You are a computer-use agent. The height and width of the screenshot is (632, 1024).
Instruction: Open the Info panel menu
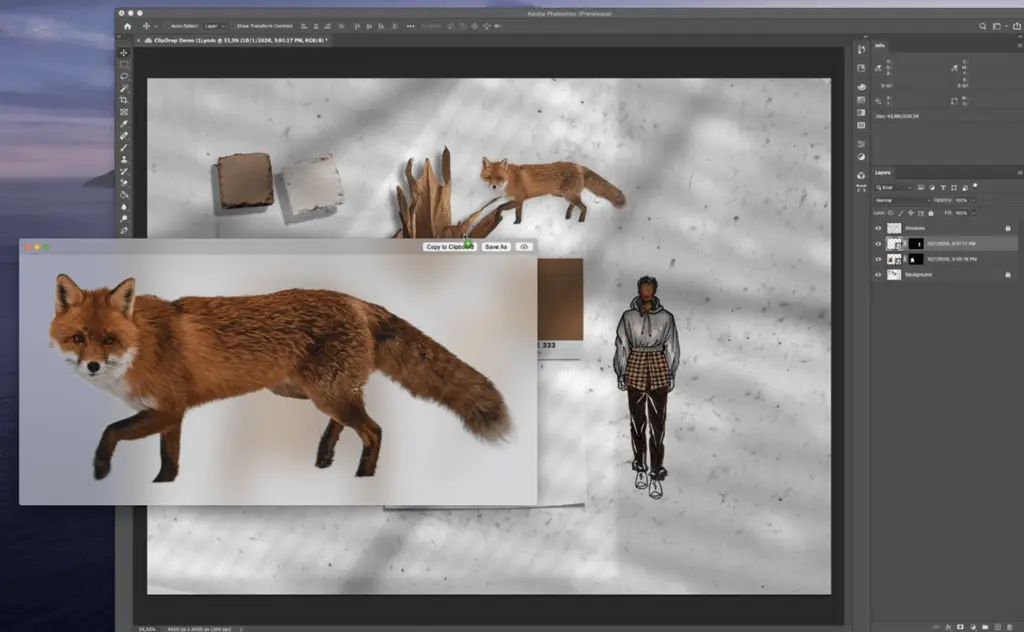coord(1019,46)
